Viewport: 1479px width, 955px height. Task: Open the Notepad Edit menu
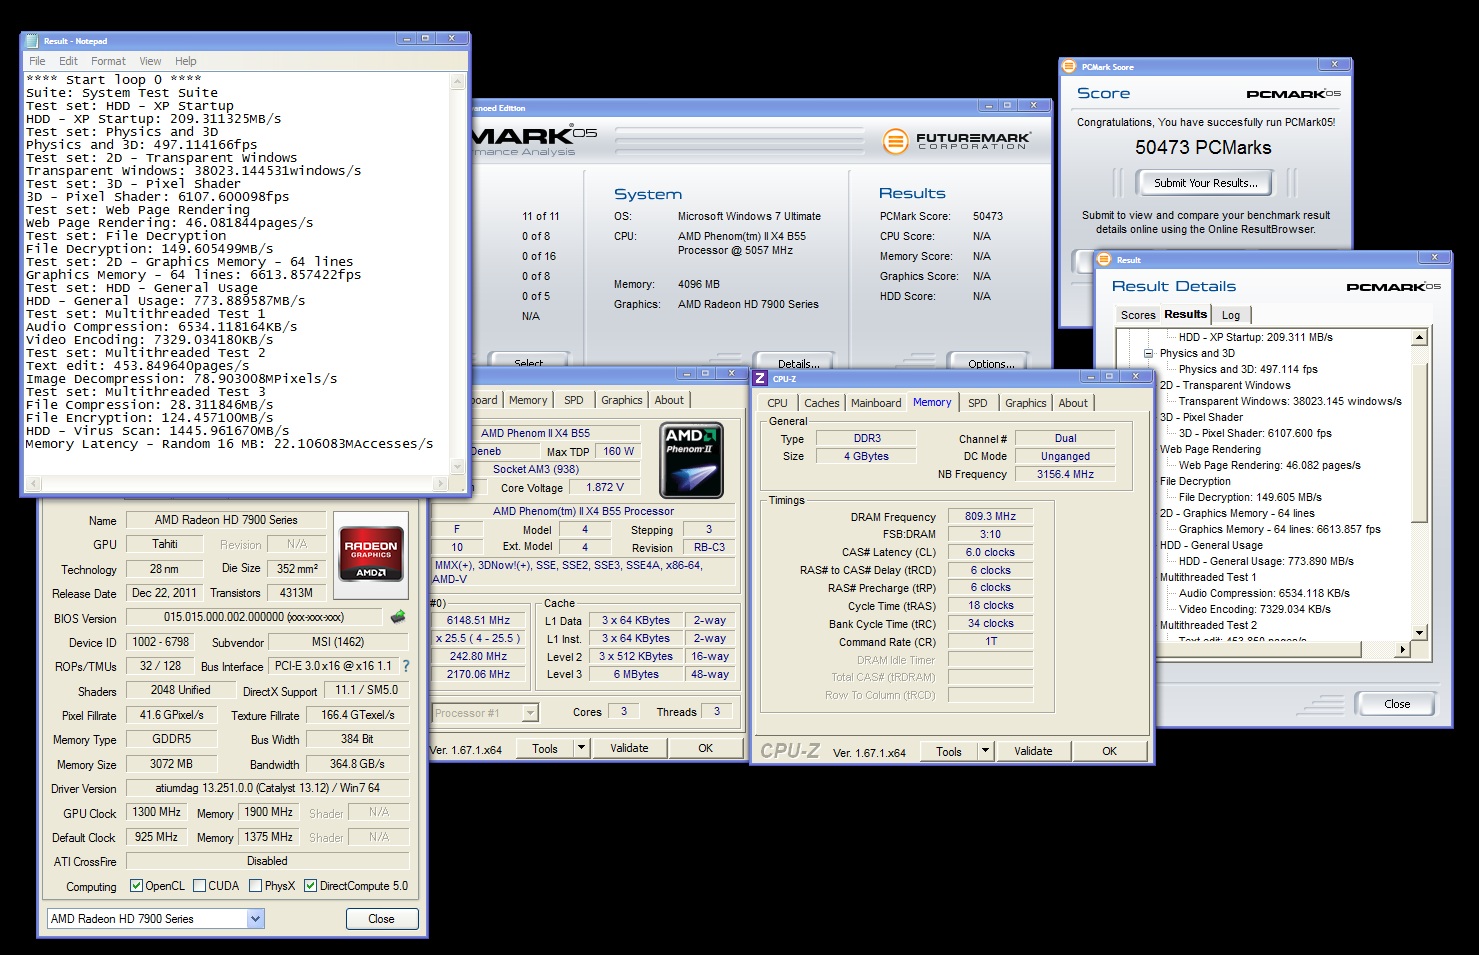pos(68,61)
